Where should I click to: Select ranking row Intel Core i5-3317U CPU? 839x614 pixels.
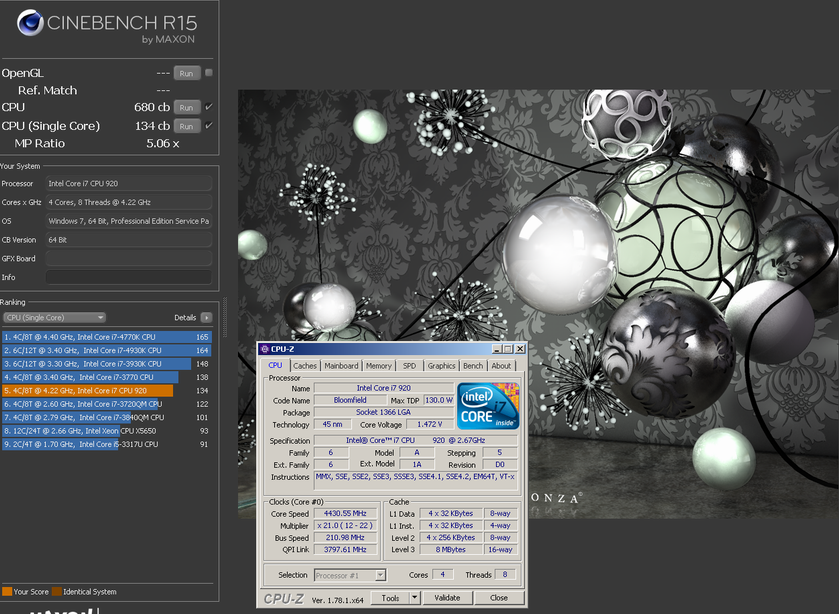(x=106, y=444)
